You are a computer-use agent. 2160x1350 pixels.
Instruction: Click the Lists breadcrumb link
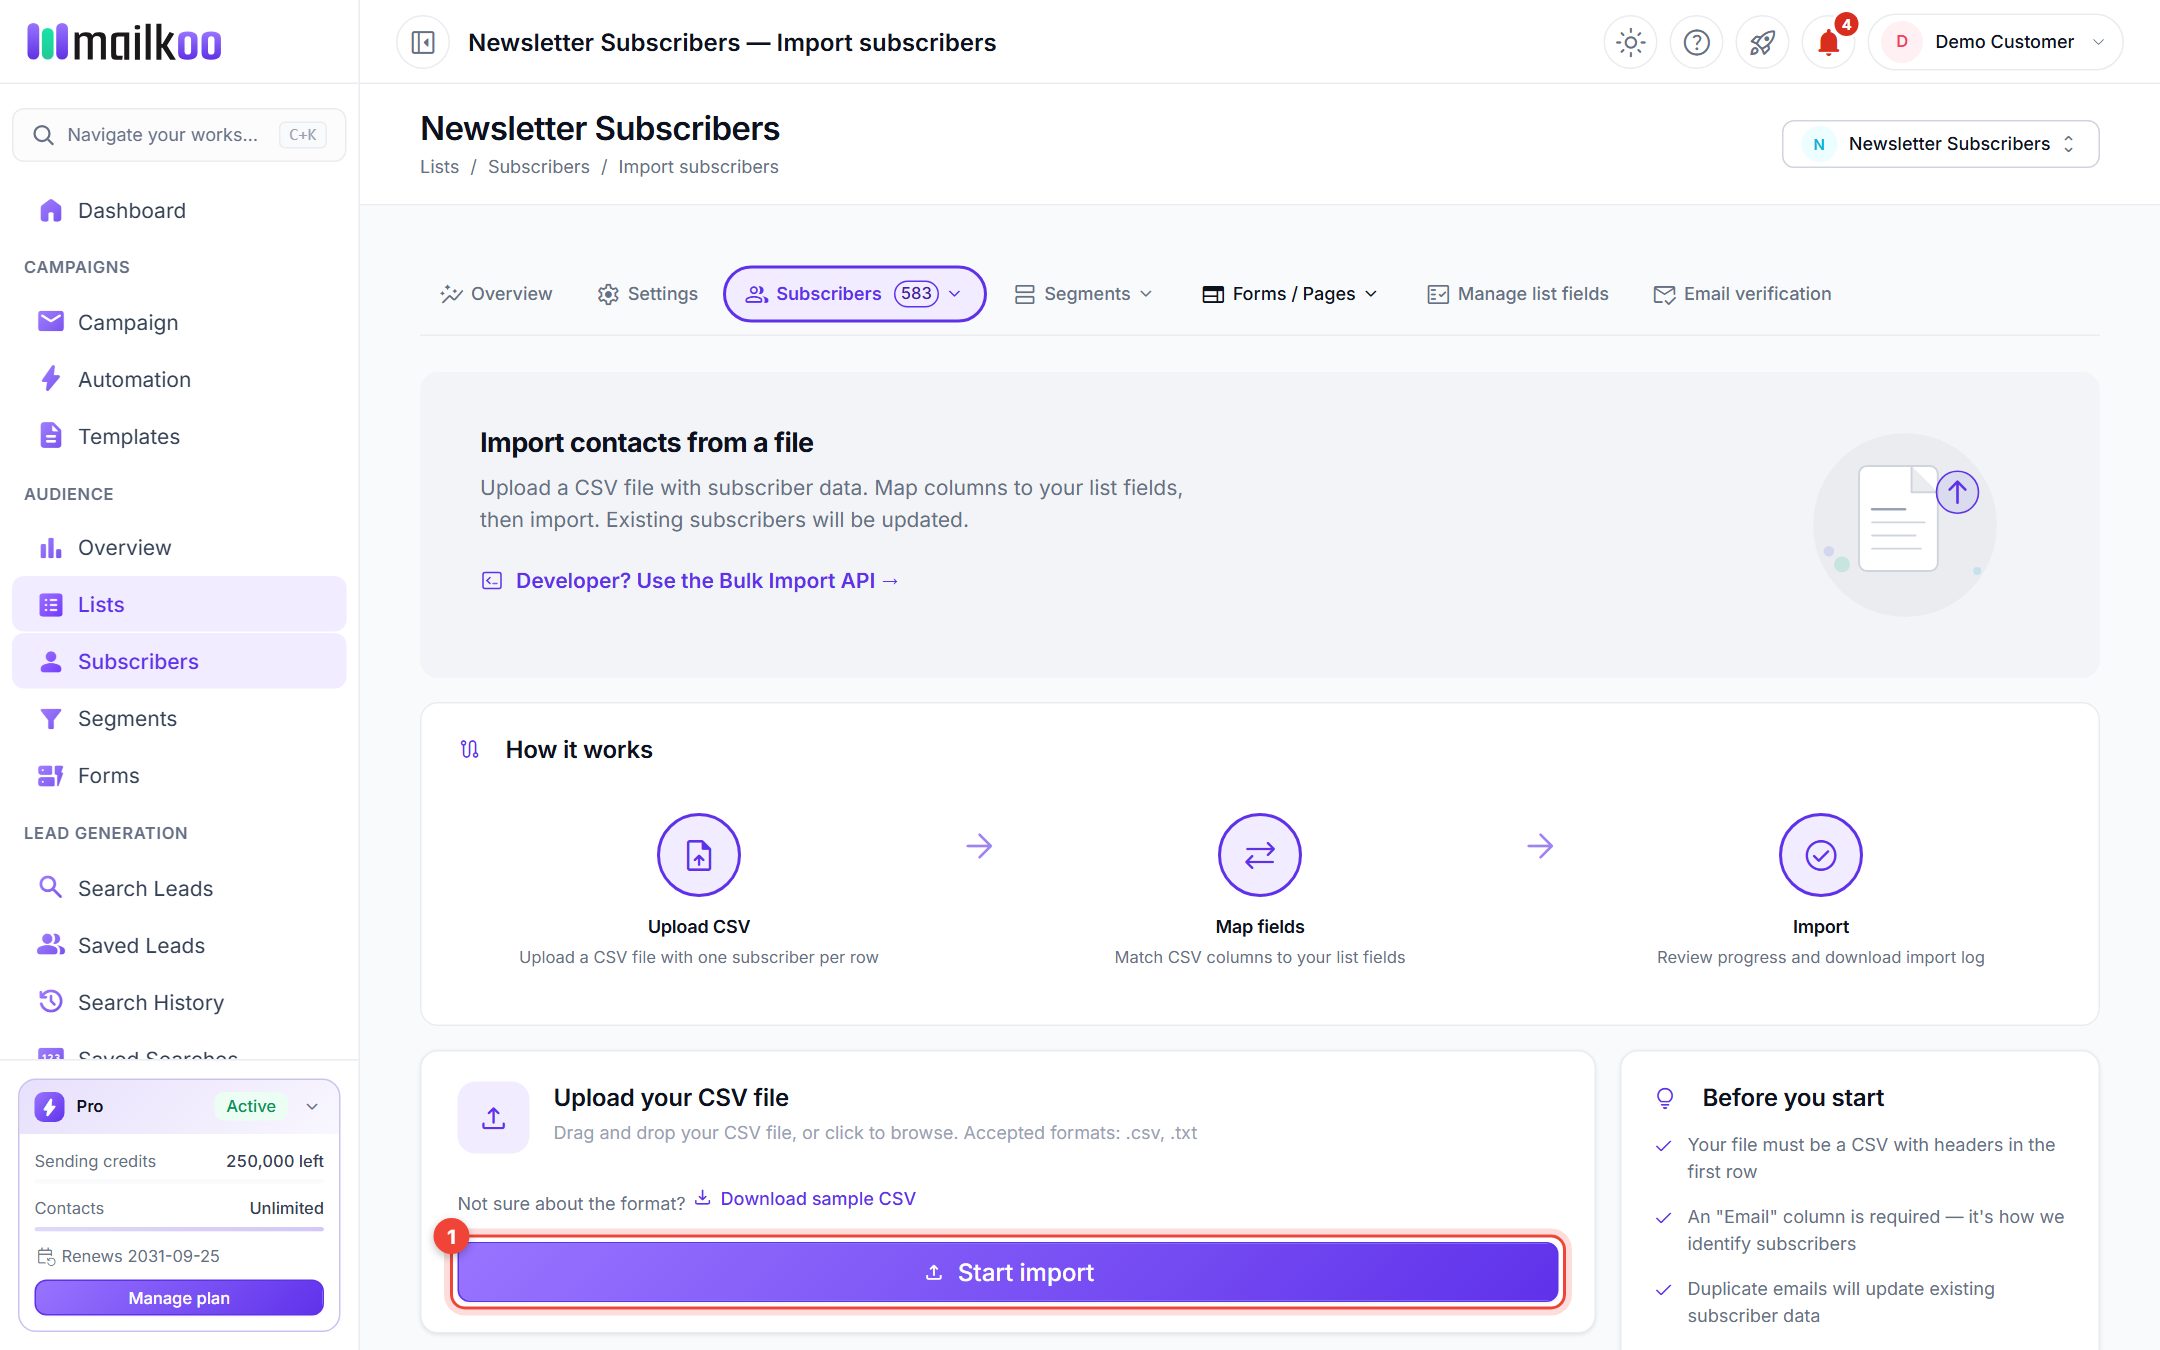(439, 167)
